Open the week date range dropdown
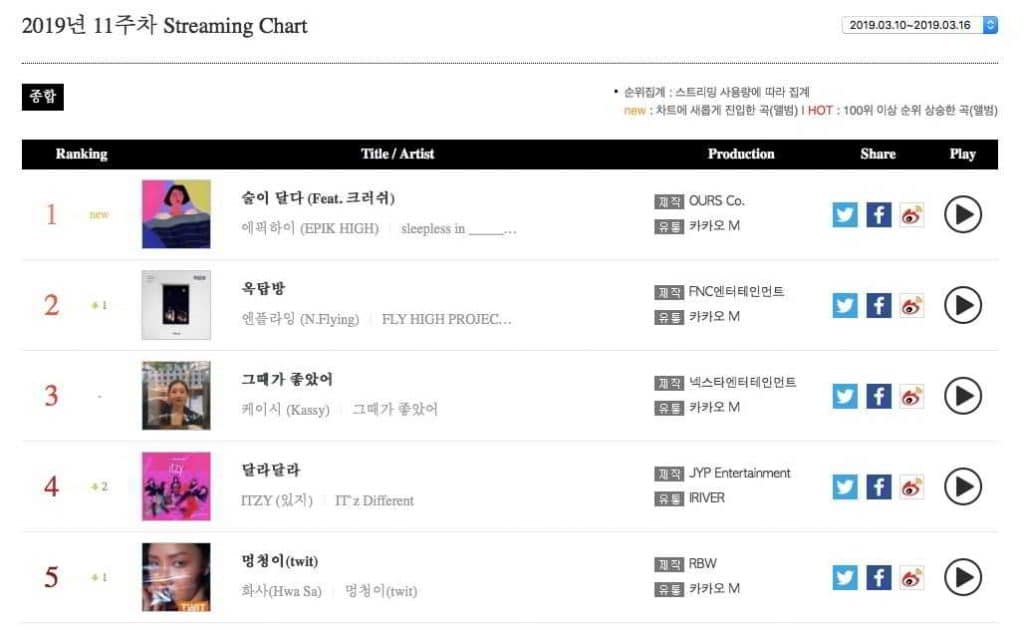Viewport: 1024px width, 630px height. pos(919,25)
